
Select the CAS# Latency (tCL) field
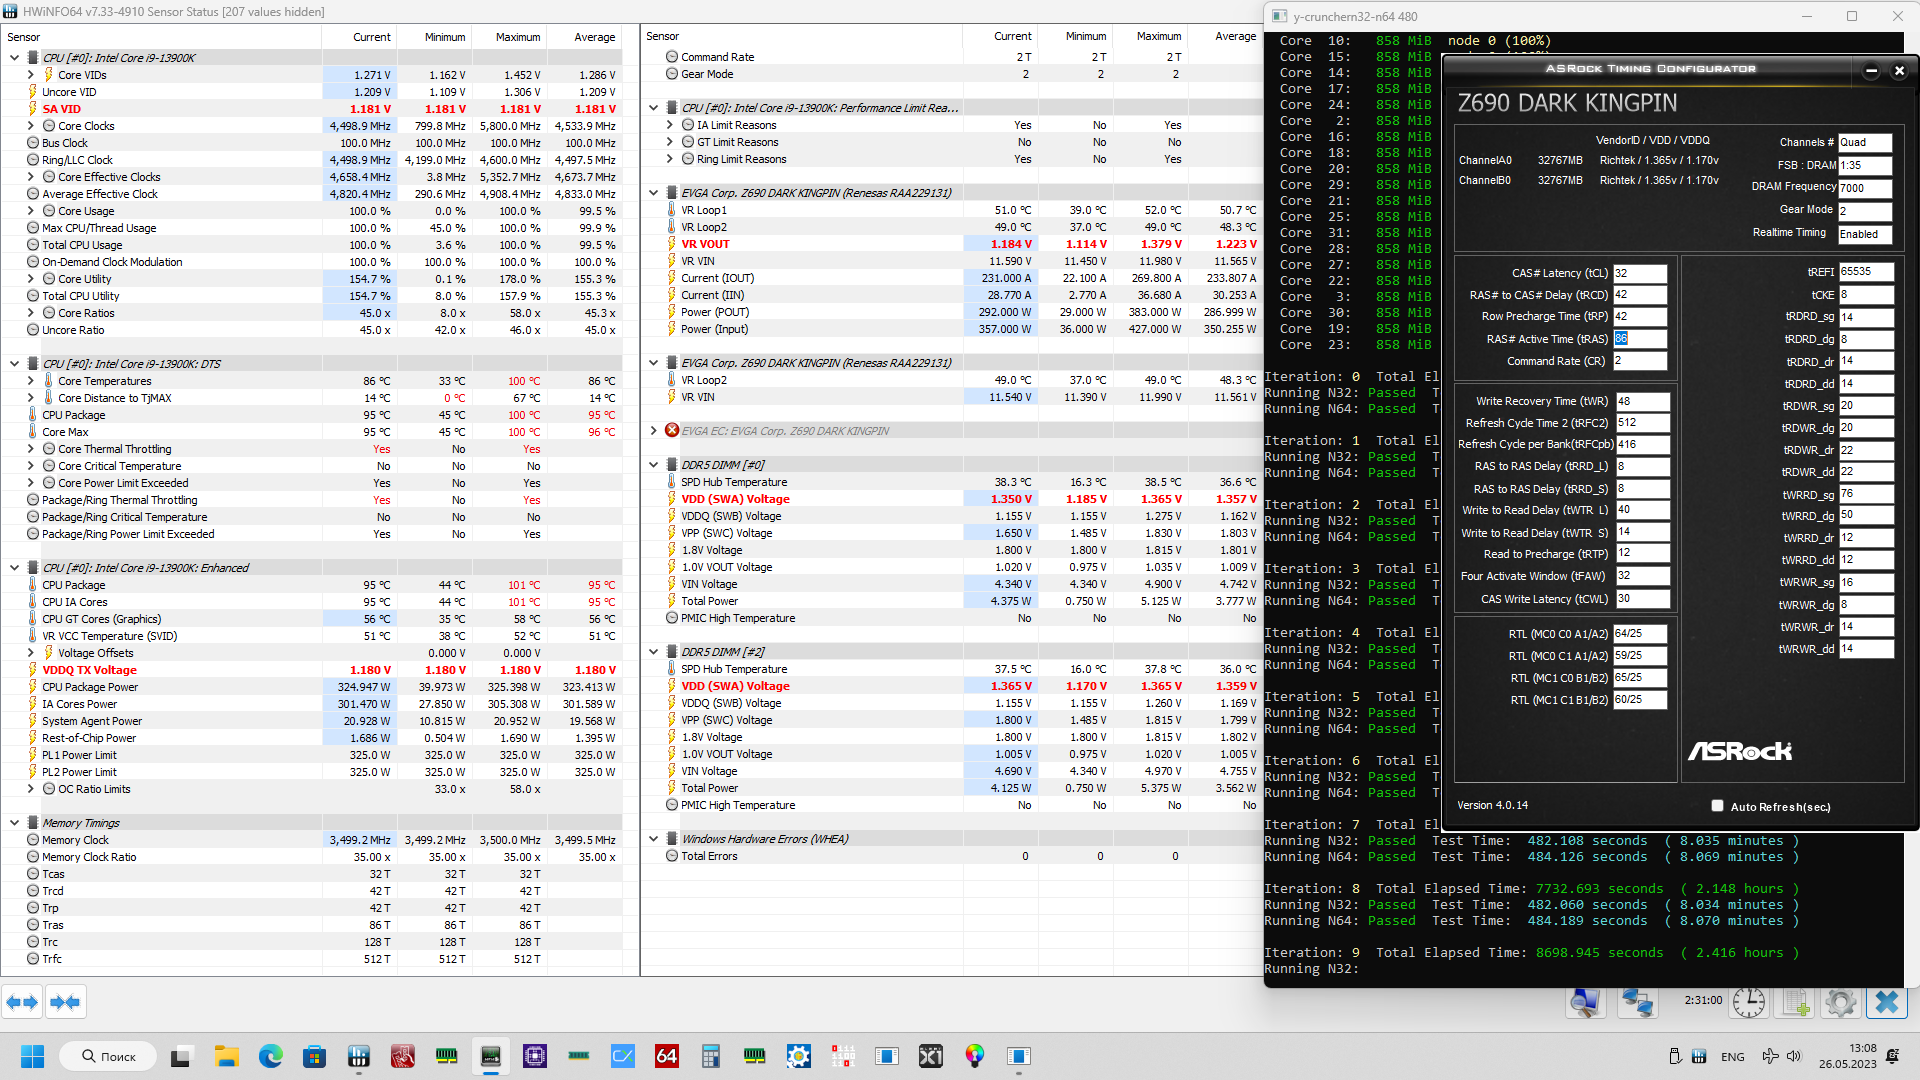(1639, 273)
